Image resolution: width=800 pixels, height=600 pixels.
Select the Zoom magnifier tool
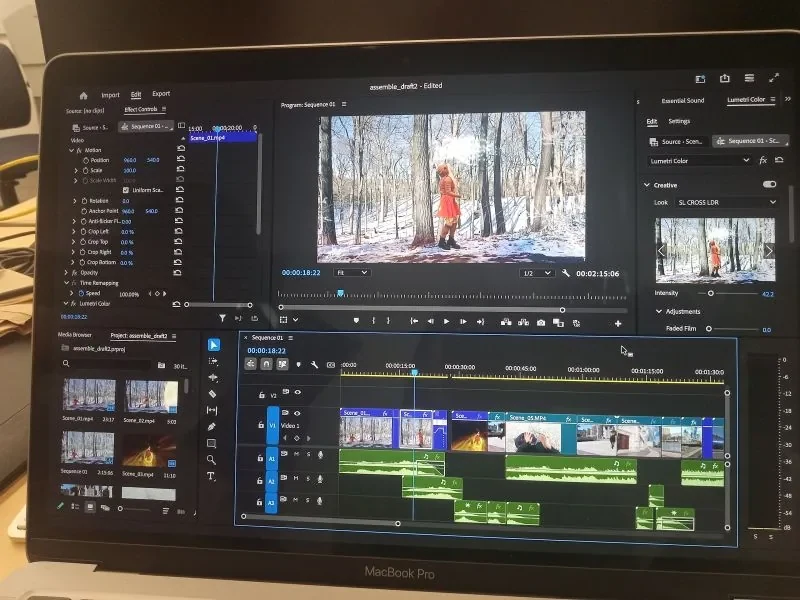click(211, 460)
